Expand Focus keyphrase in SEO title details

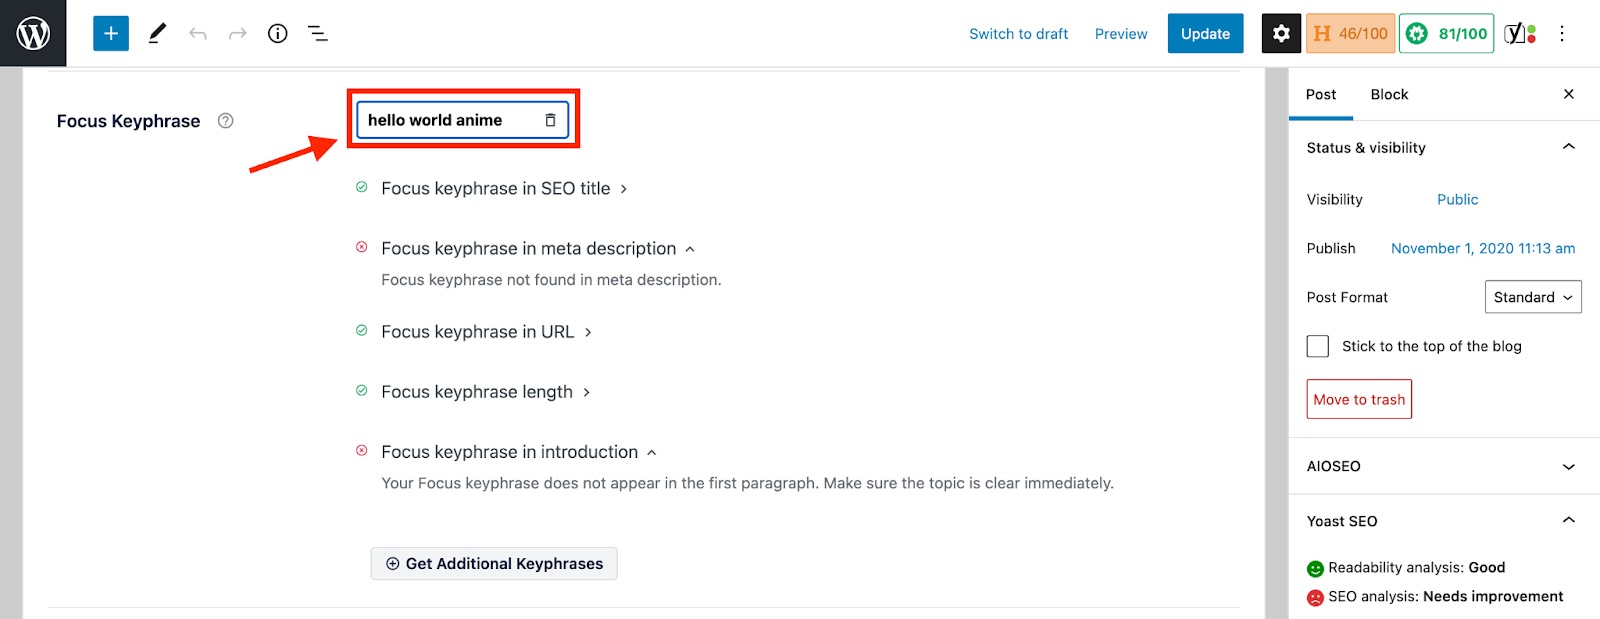tap(623, 188)
